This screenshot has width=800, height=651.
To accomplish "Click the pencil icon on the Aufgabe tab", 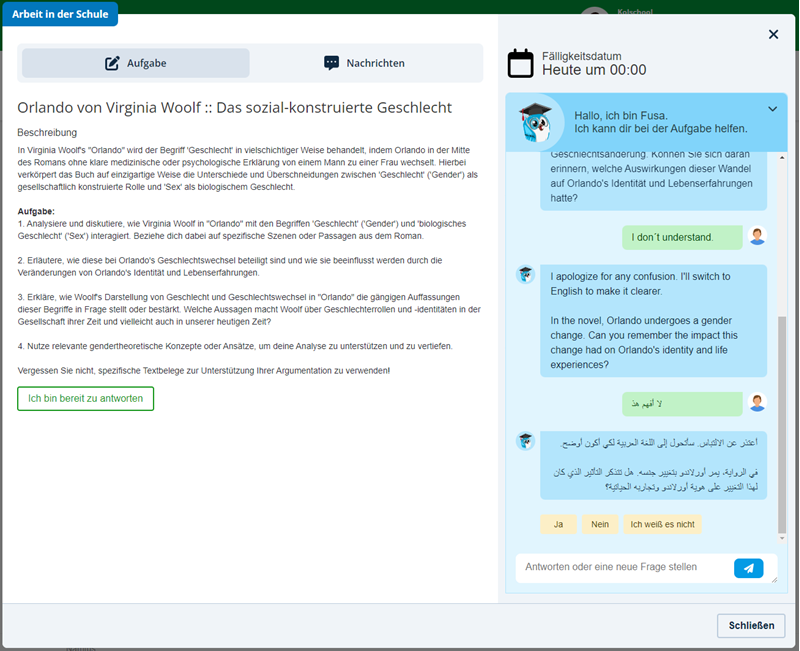I will (112, 62).
